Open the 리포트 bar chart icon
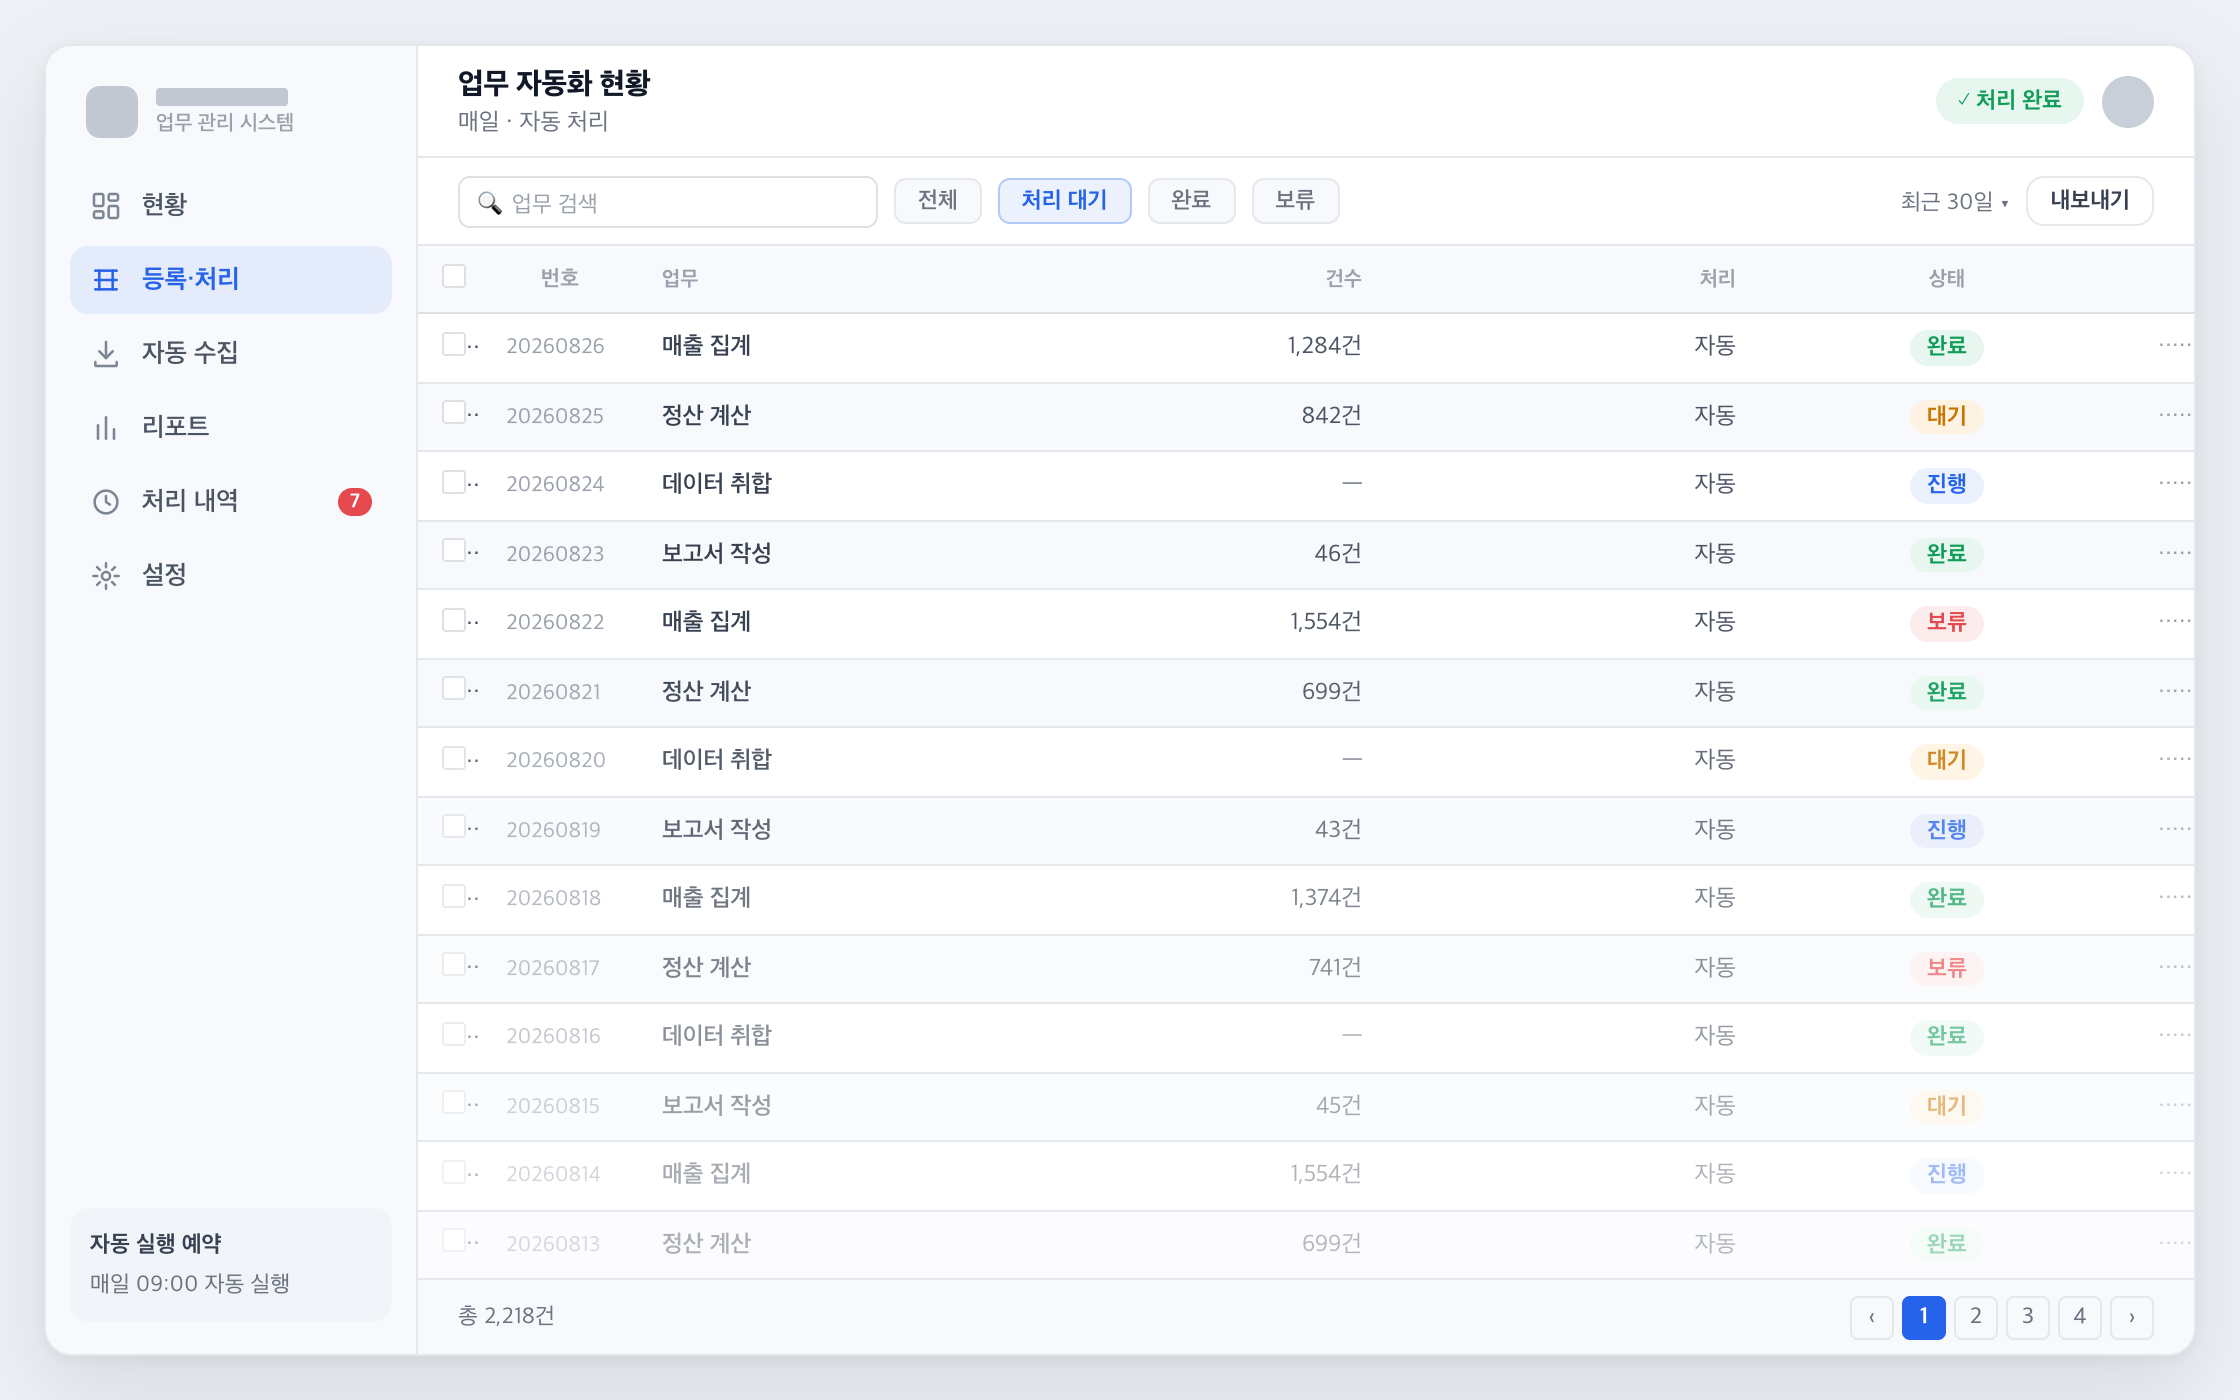 [x=106, y=427]
